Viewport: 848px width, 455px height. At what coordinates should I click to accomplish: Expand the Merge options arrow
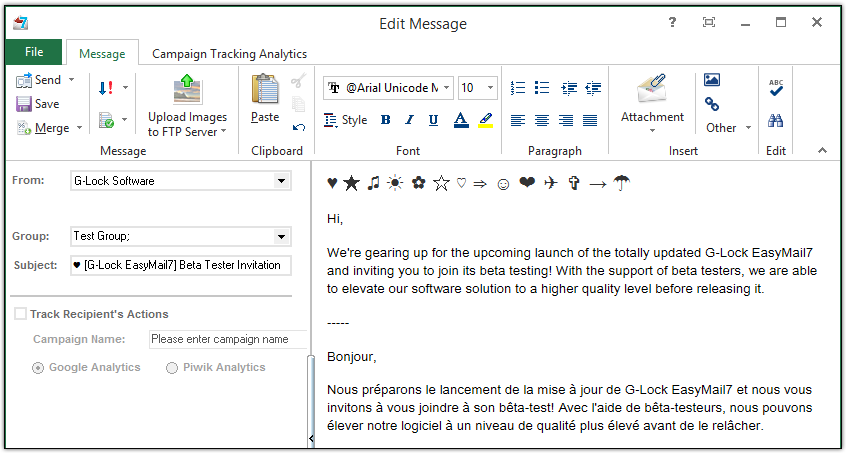79,128
